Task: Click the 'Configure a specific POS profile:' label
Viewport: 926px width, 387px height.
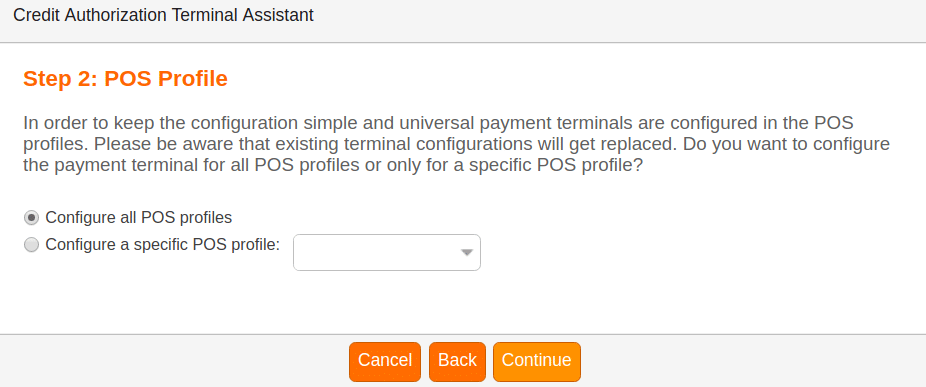Action: point(162,245)
